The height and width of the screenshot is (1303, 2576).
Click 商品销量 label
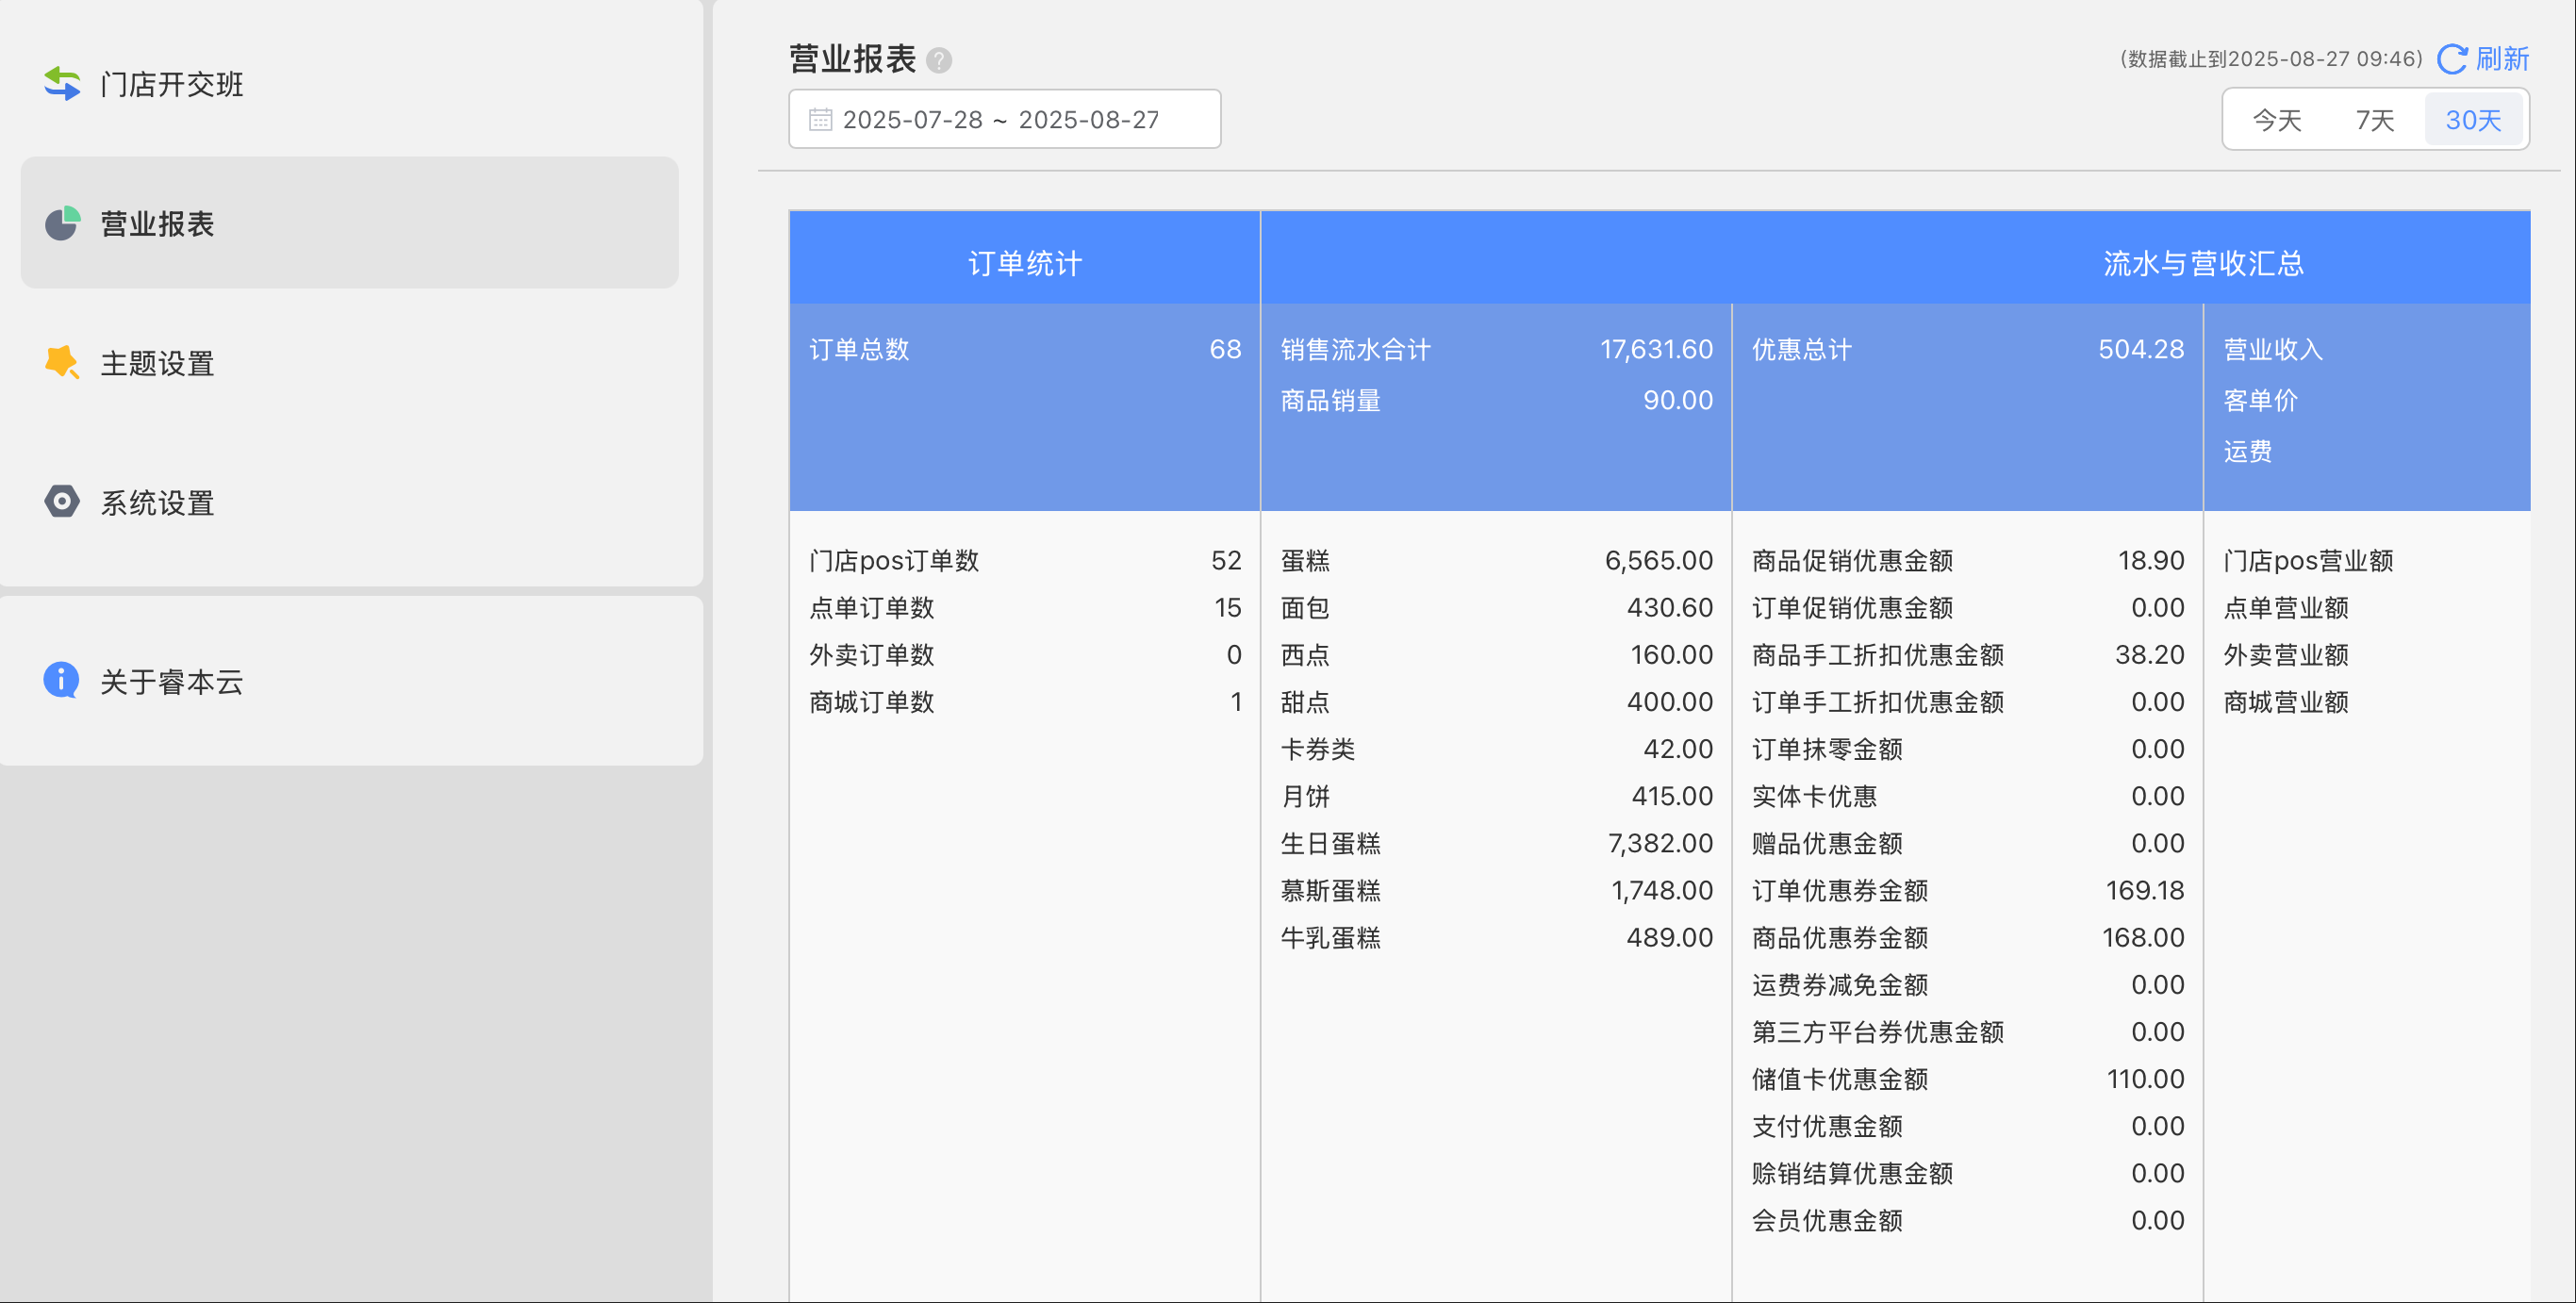click(x=1331, y=400)
